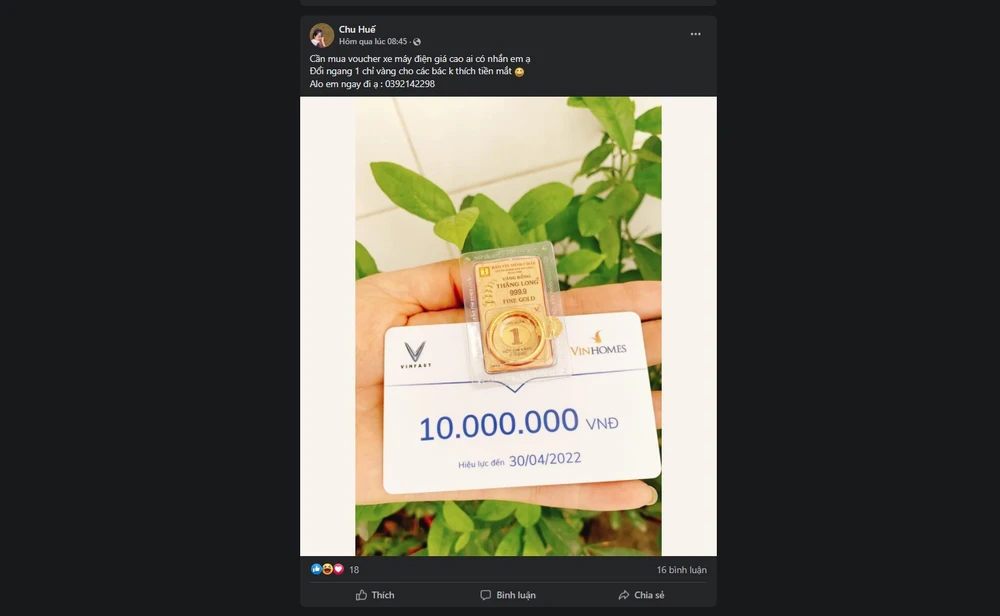Click the post timestamp Hôm qua lúc 08:45

point(374,42)
